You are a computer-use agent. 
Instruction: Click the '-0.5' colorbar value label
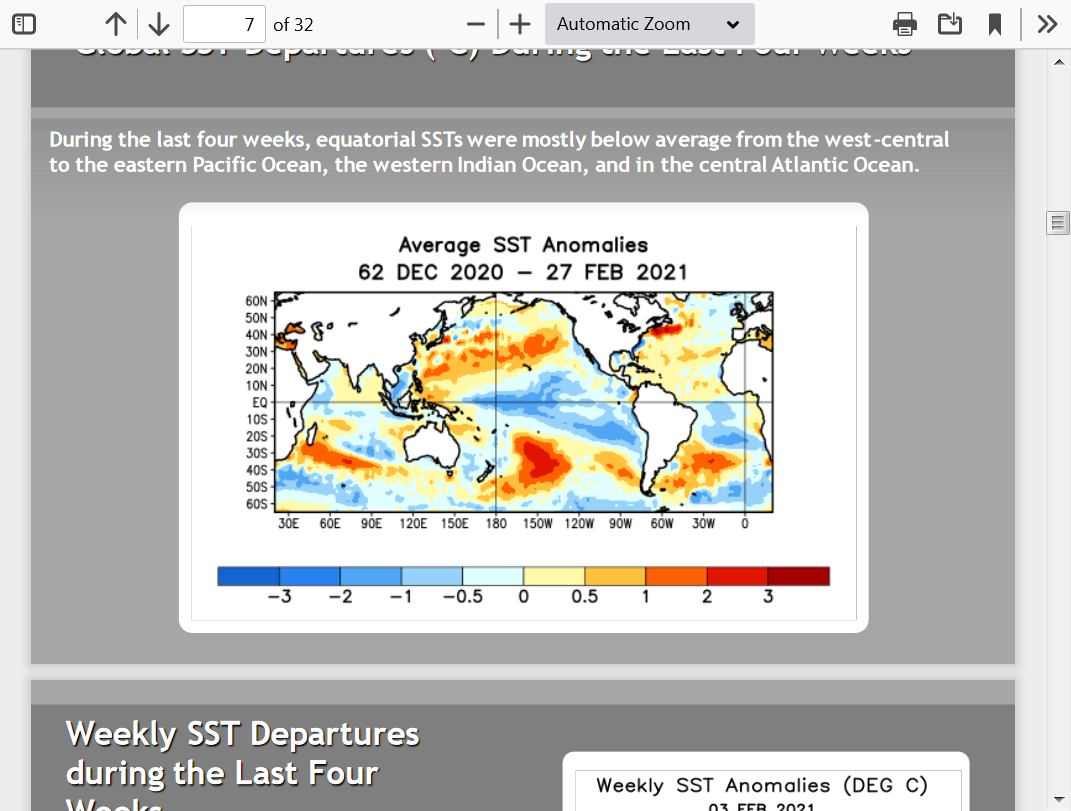[x=462, y=596]
